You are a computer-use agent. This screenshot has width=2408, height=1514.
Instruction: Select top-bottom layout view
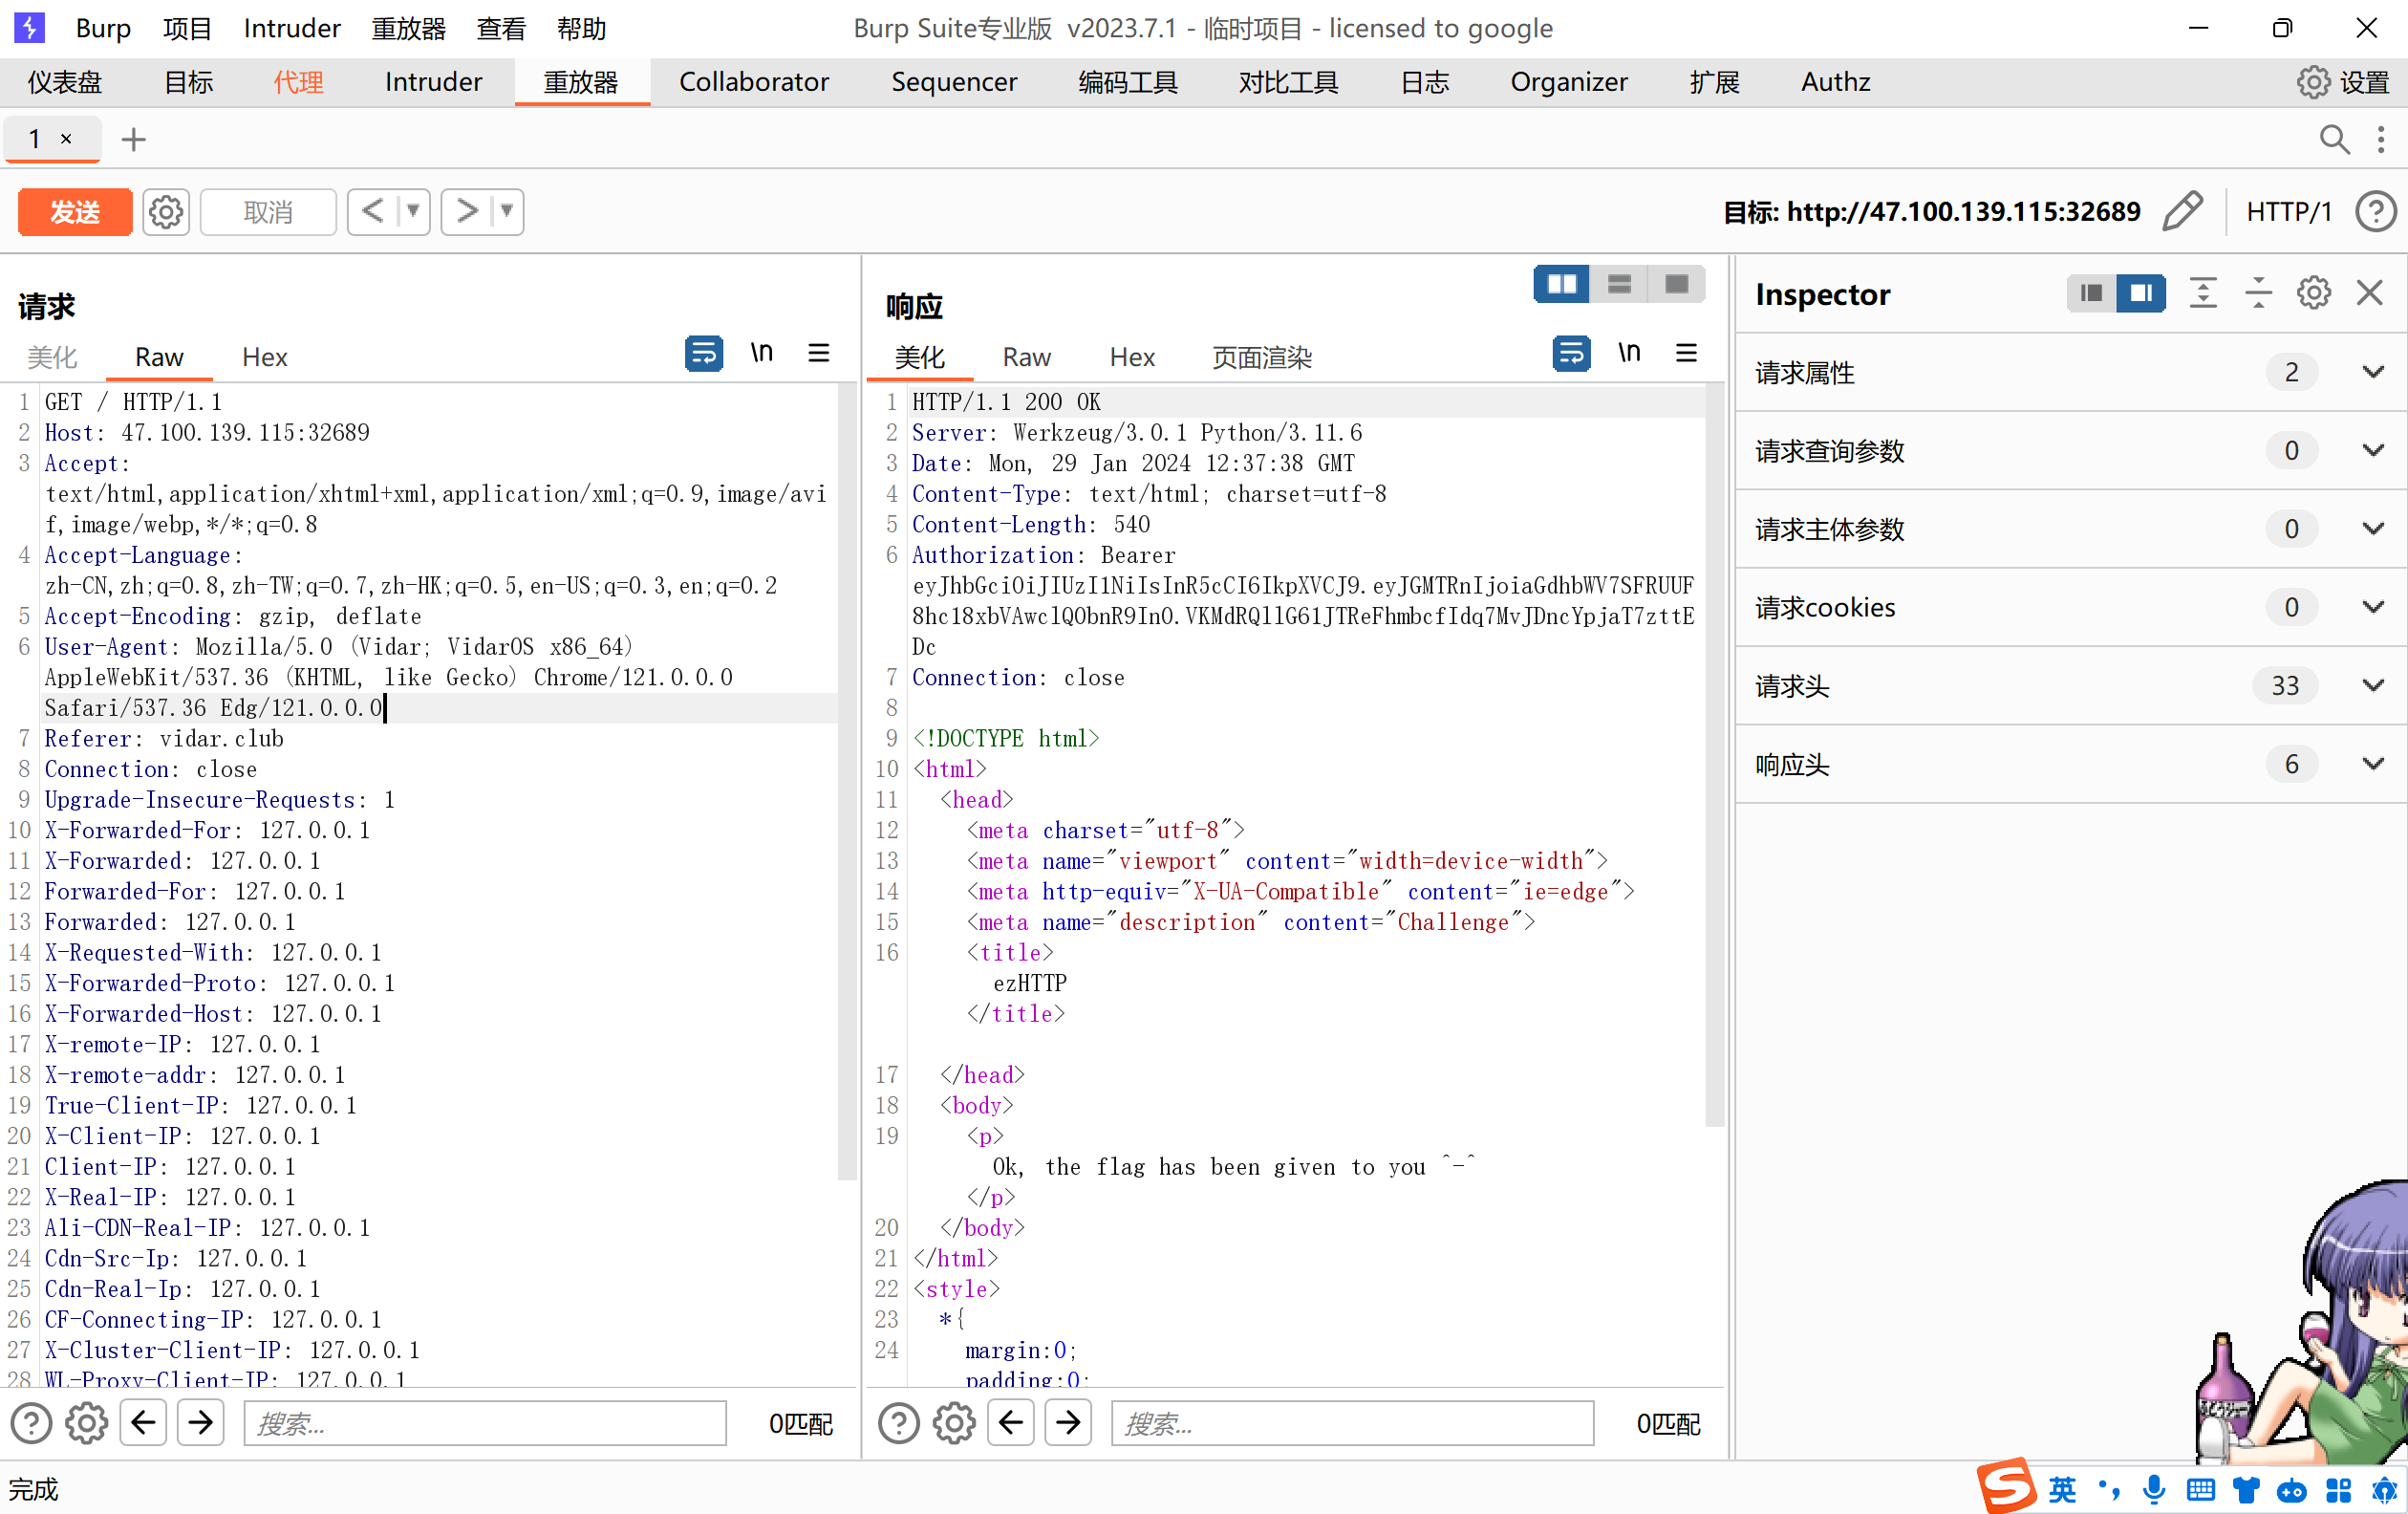1619,284
